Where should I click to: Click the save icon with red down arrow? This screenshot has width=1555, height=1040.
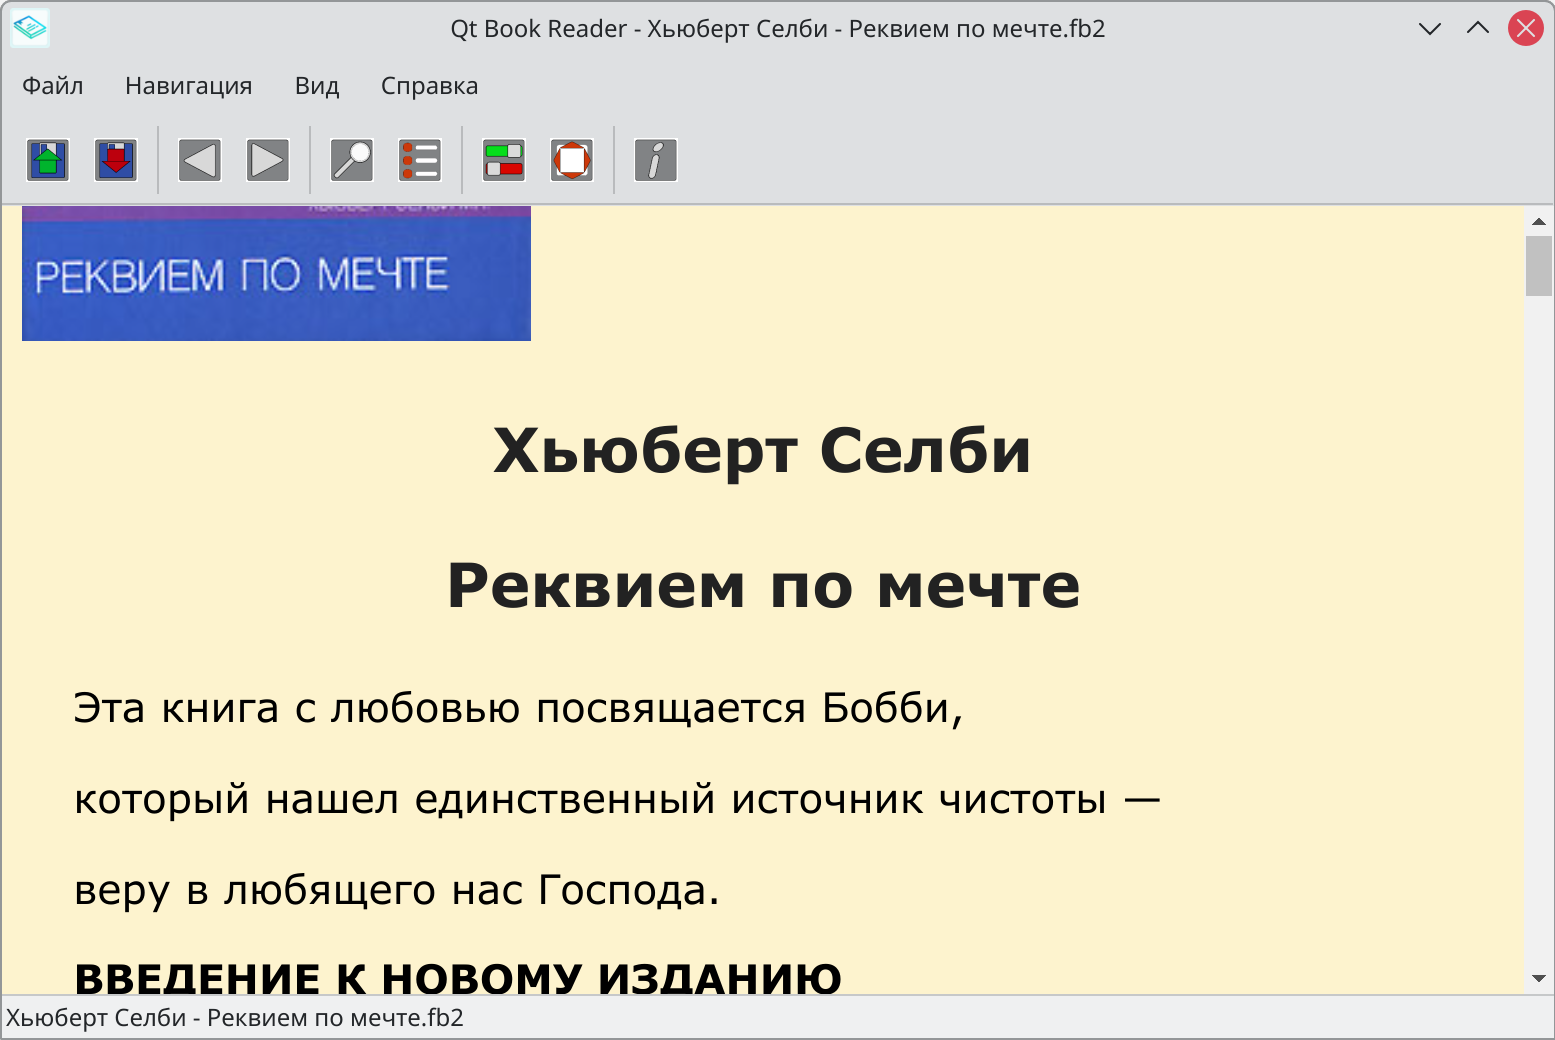point(116,160)
